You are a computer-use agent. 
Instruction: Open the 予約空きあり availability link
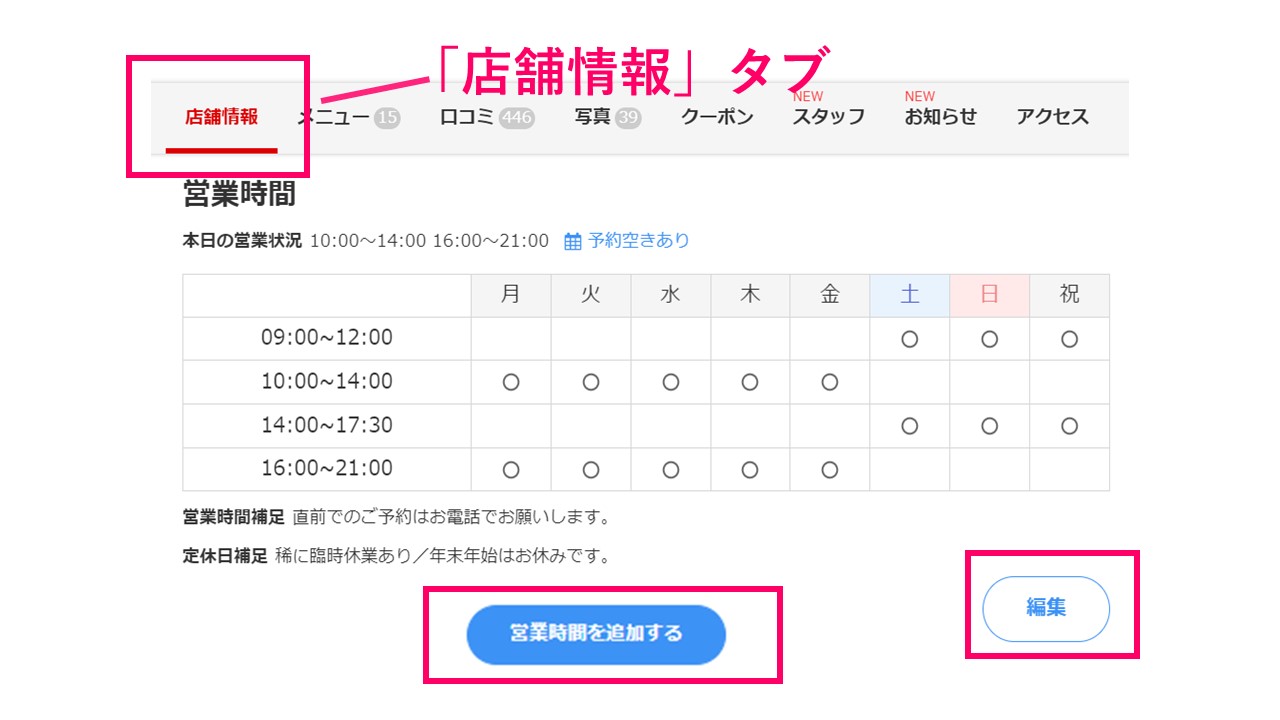coord(638,240)
